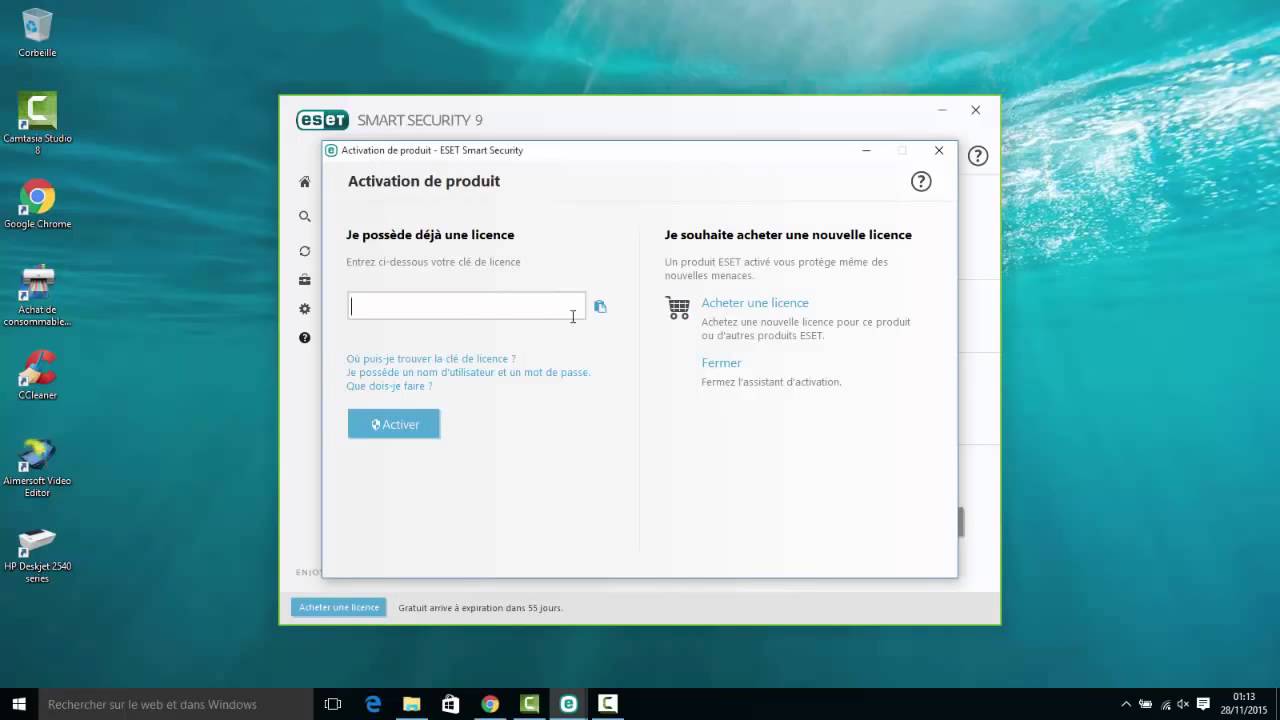1280x720 pixels.
Task: Click the taskbar search box
Action: tap(175, 704)
